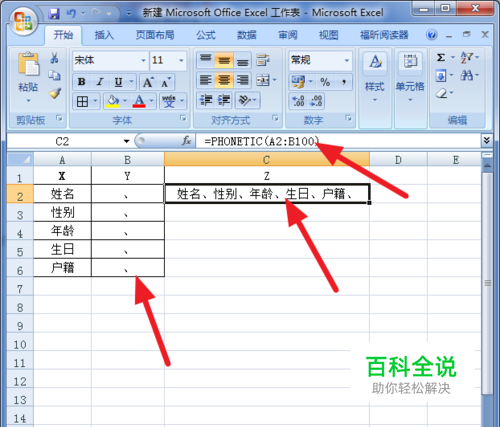Expand the formula bar

click(x=487, y=141)
